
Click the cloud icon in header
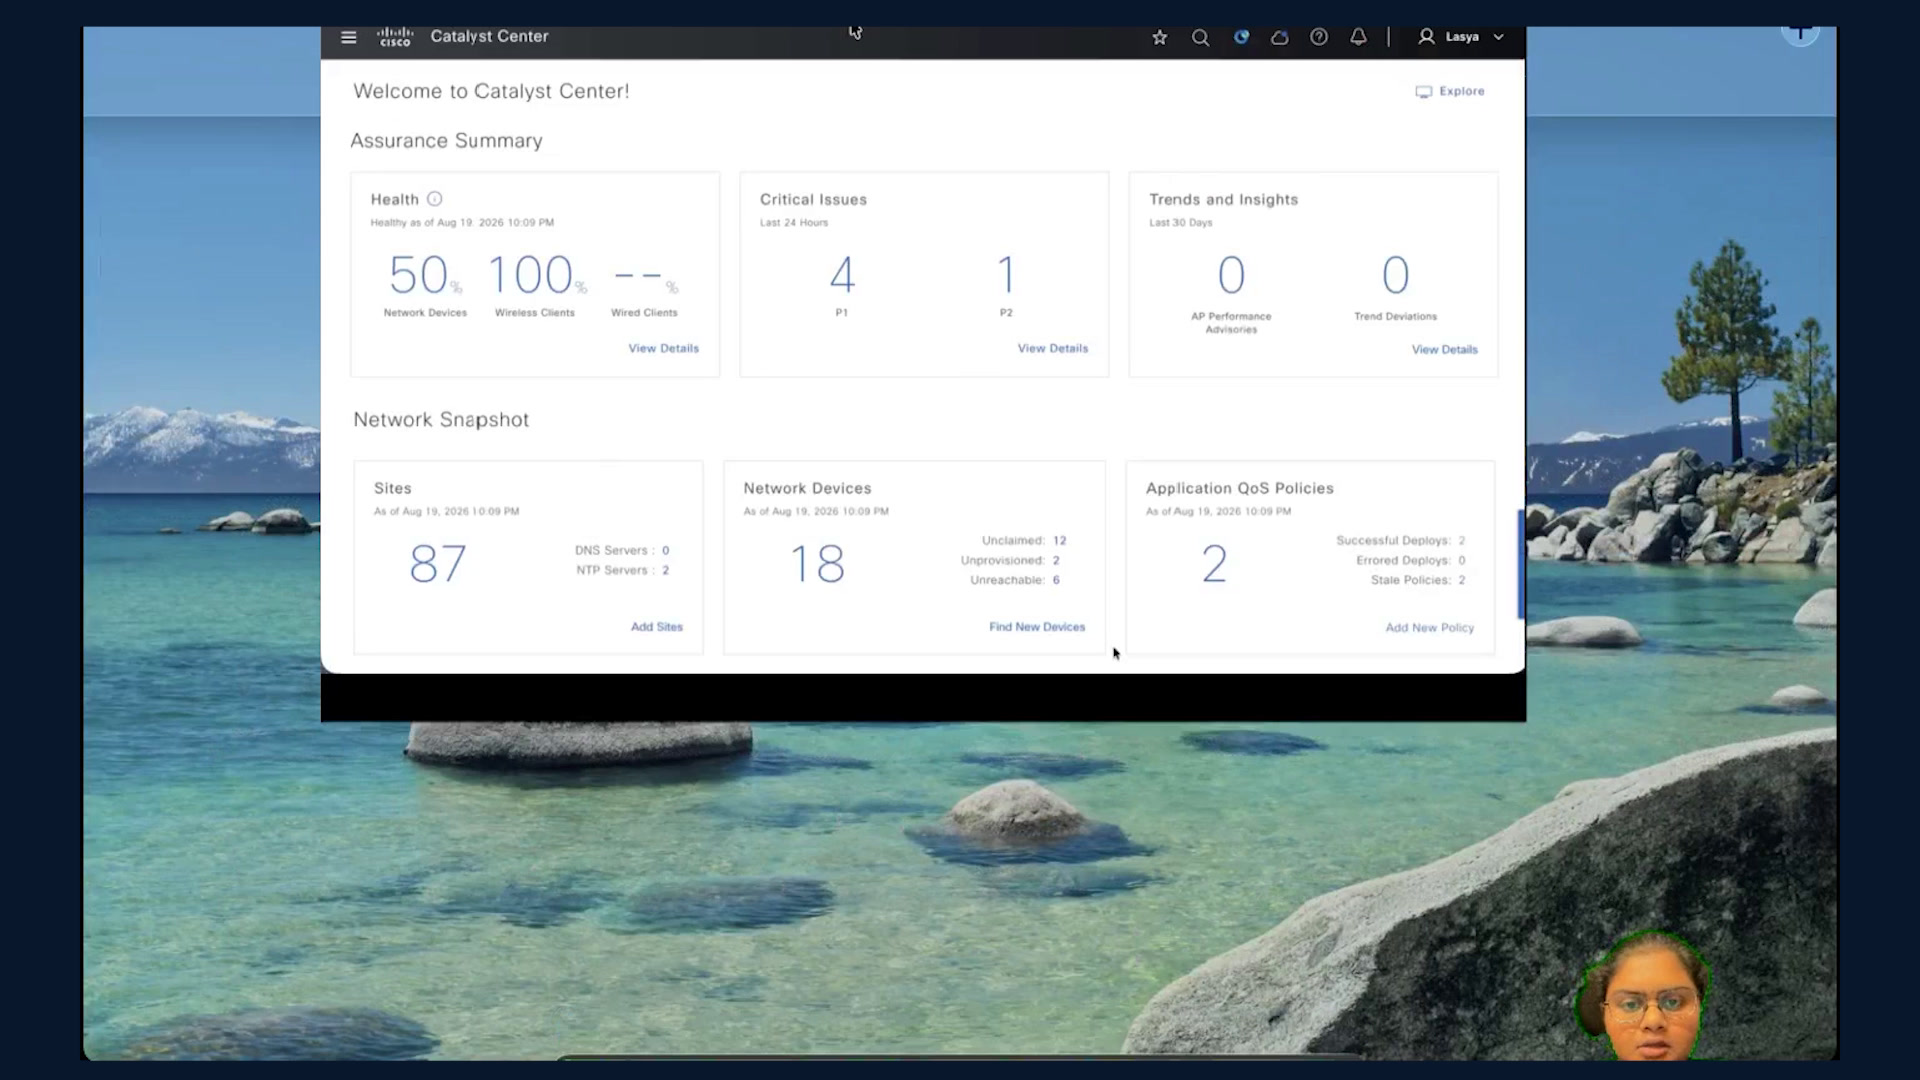point(1280,37)
